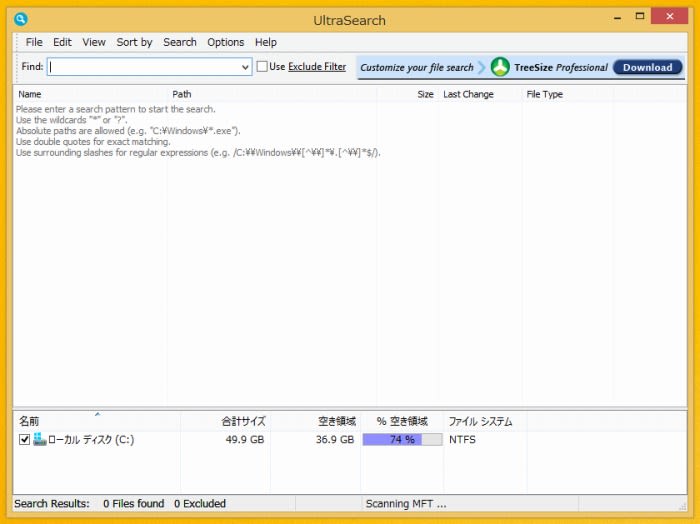This screenshot has height=524, width=700.
Task: Sort results by Last Change column
Action: point(466,94)
